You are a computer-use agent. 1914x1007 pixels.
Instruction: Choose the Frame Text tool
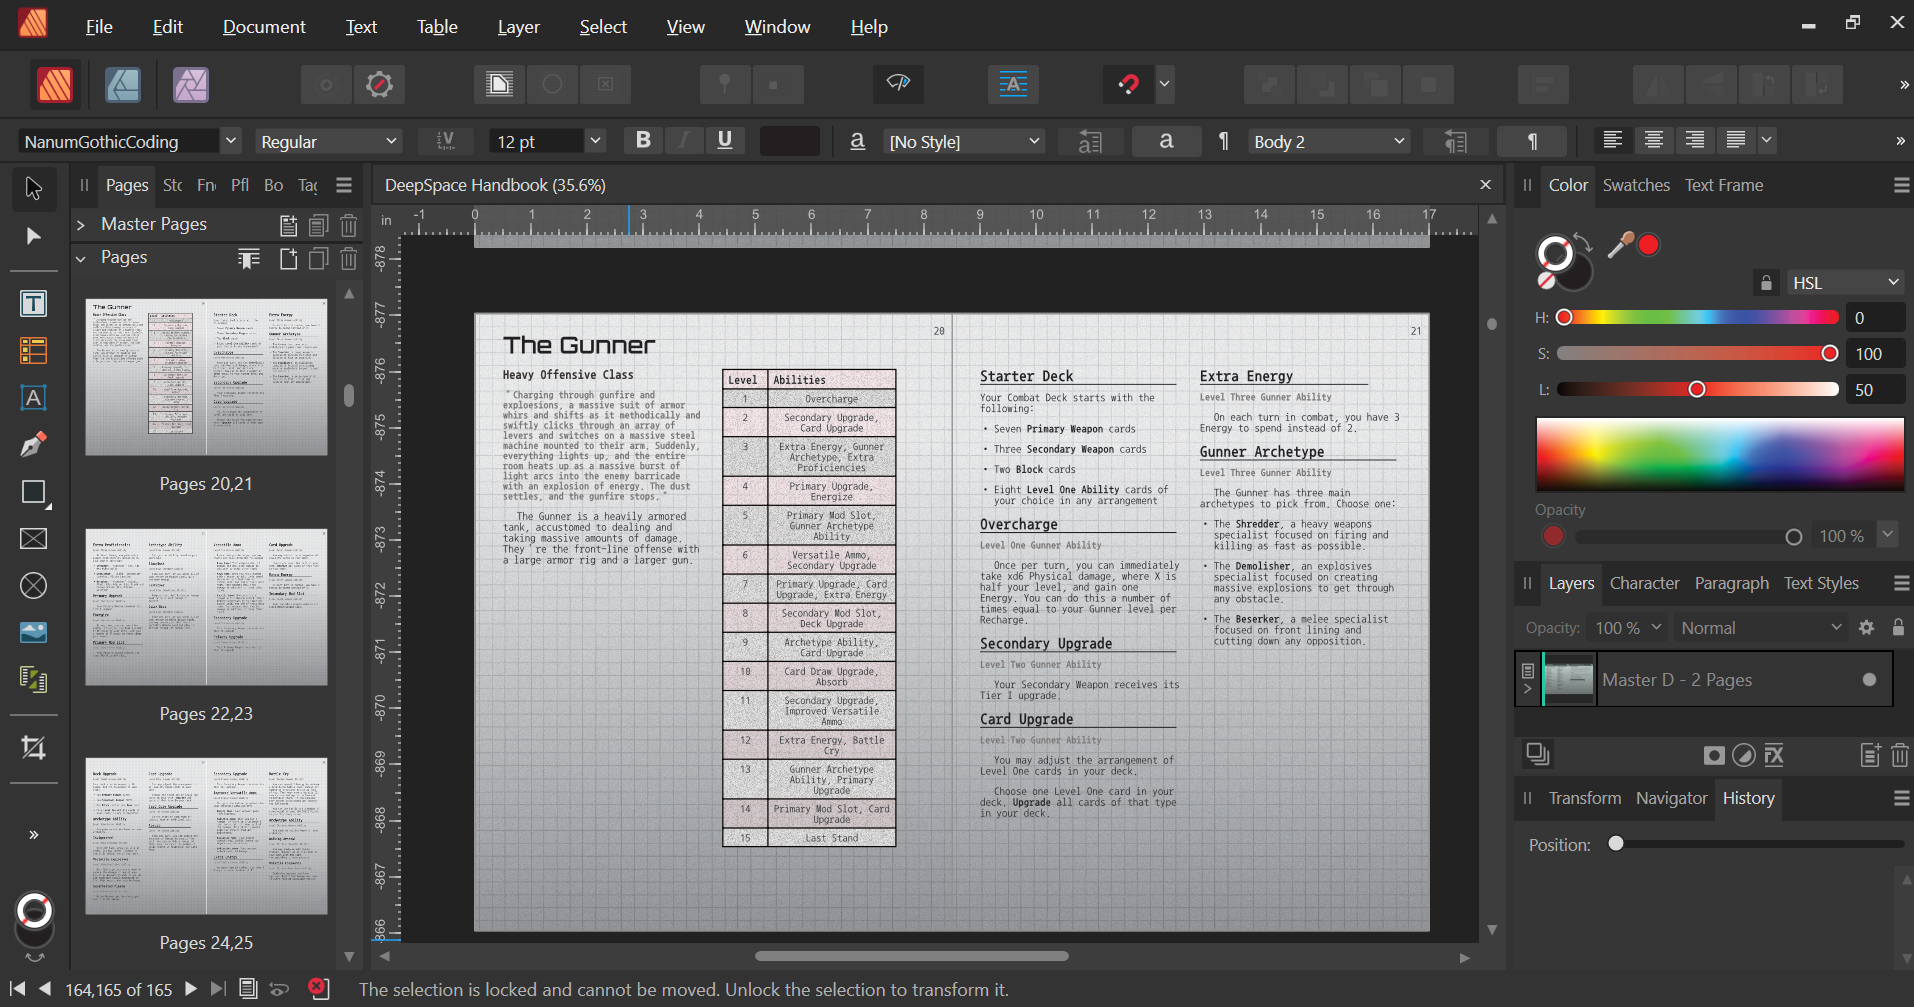33,304
